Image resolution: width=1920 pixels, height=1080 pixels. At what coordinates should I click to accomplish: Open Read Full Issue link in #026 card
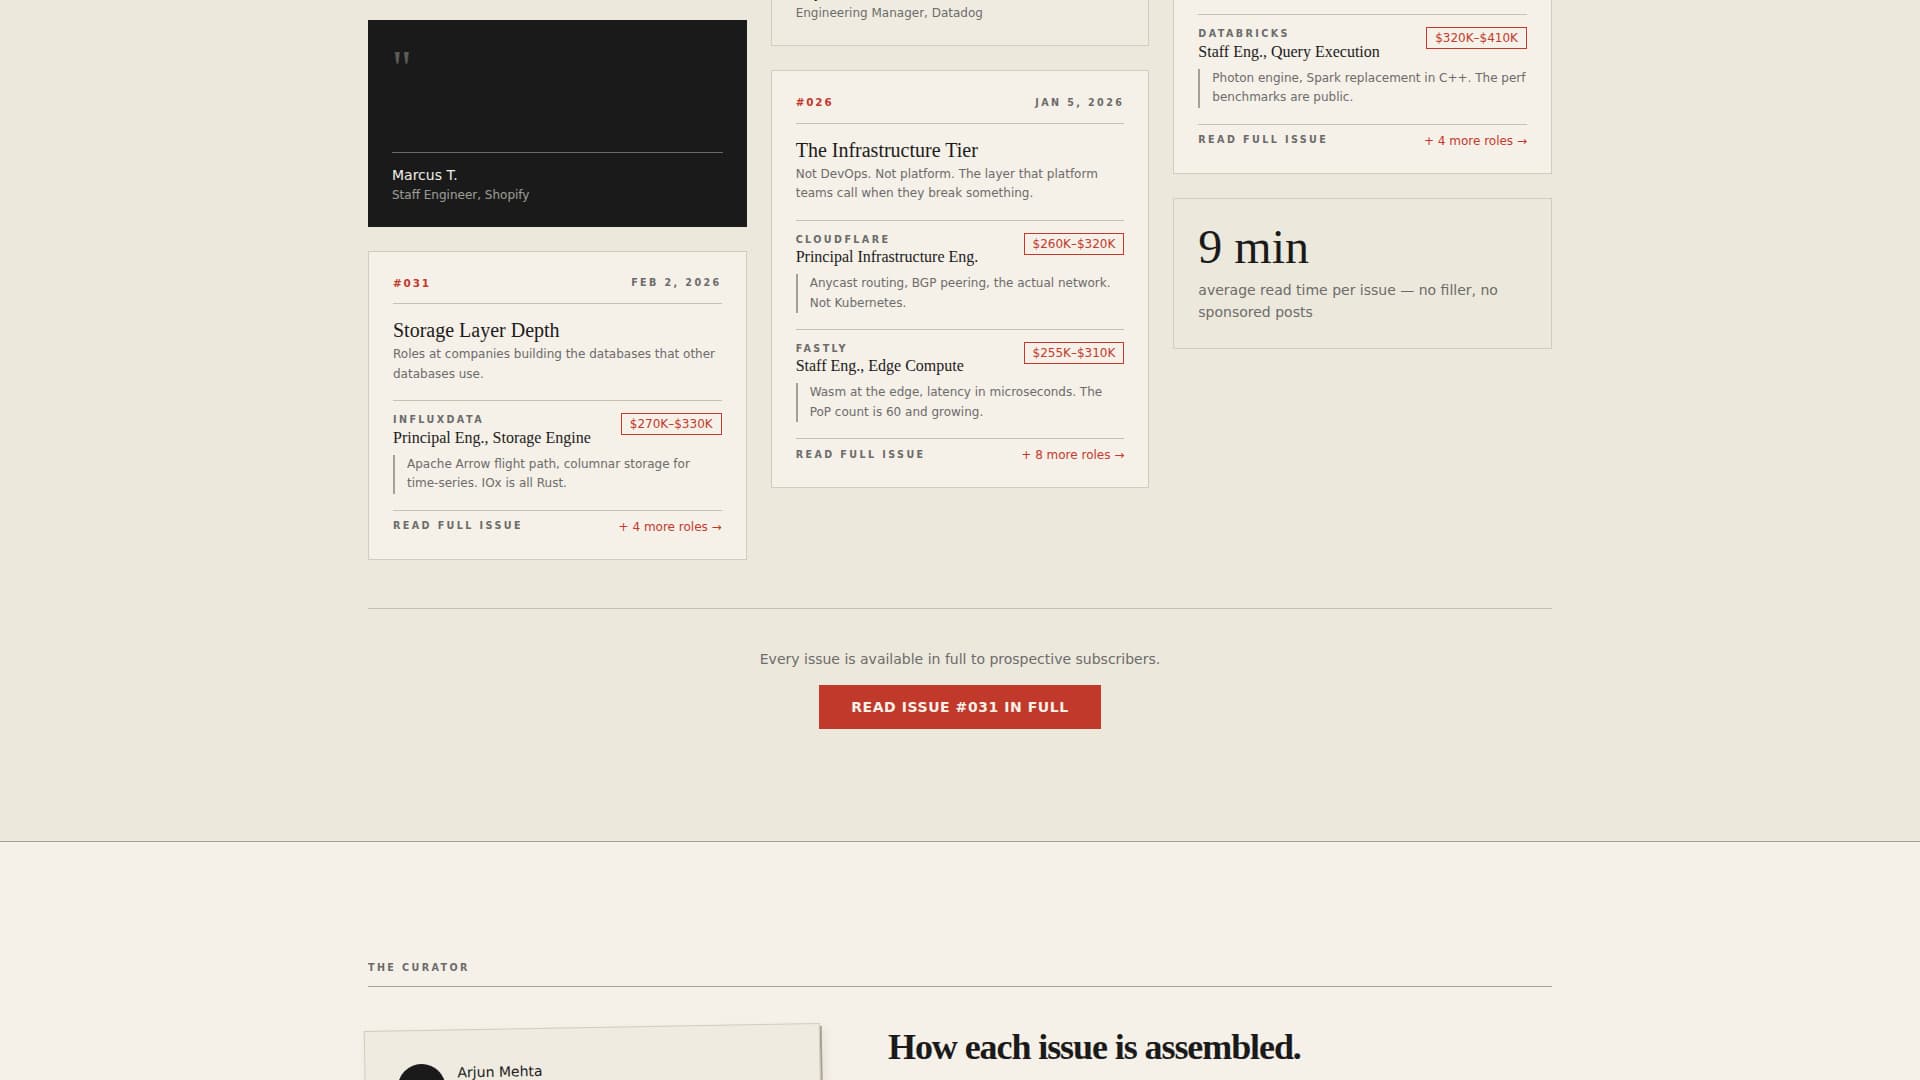point(860,455)
